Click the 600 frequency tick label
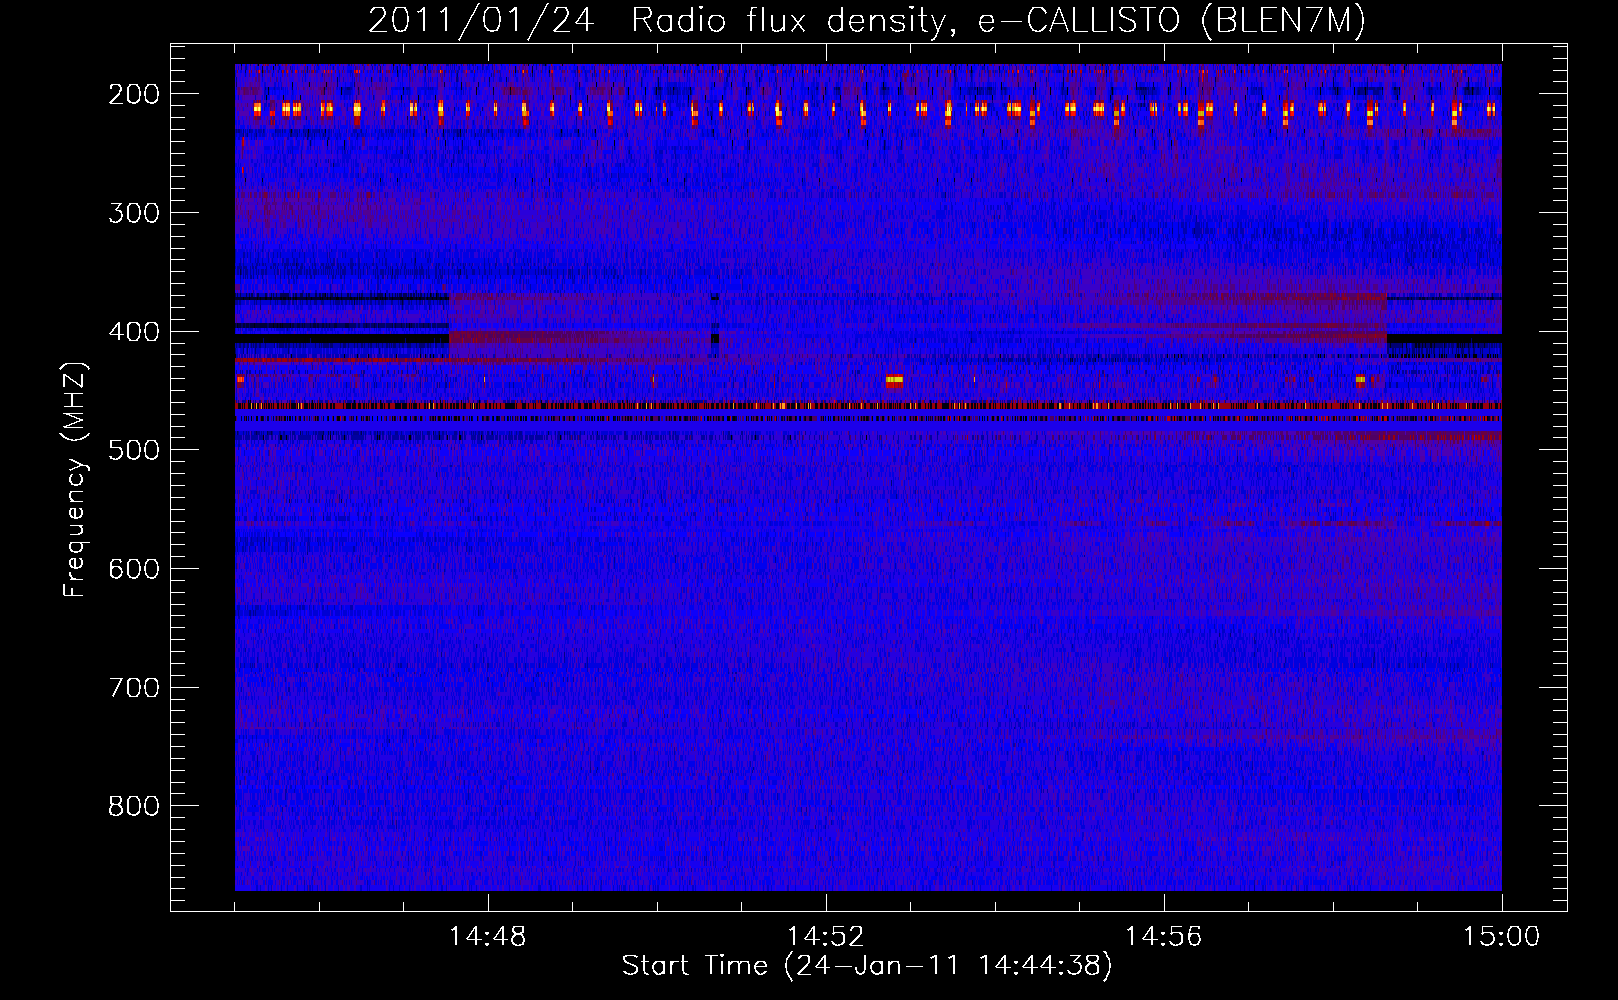 [x=134, y=569]
